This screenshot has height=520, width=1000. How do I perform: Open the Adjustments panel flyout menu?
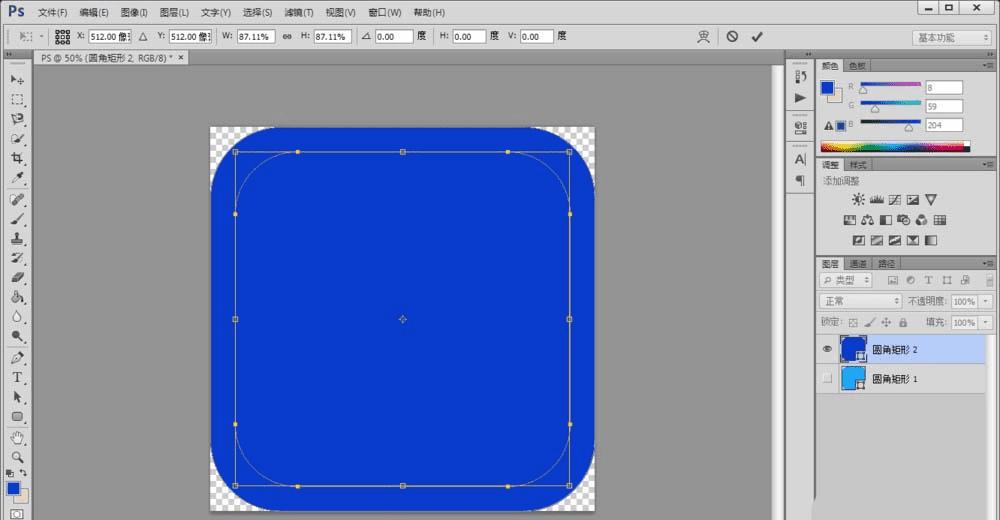tap(988, 165)
